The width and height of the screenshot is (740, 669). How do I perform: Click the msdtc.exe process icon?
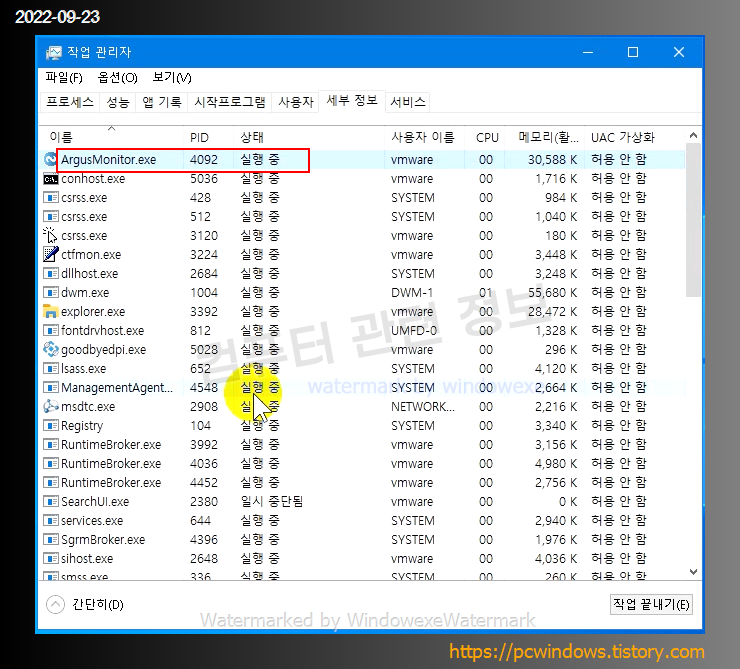pyautogui.click(x=50, y=406)
